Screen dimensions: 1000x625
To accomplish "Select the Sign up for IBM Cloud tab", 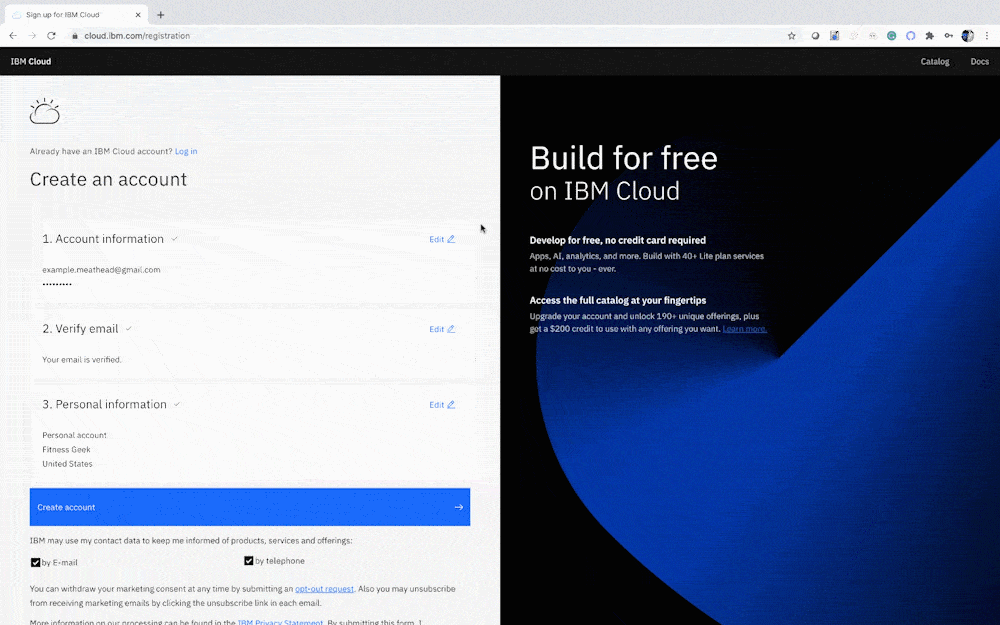I will tap(77, 15).
